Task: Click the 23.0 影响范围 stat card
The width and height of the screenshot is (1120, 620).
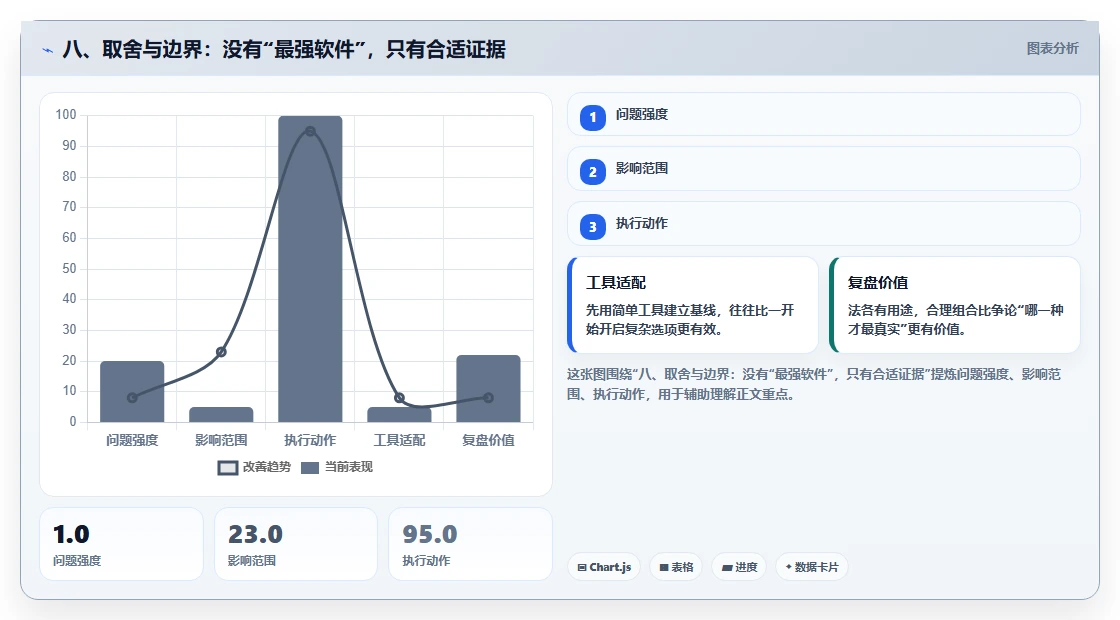Action: tap(296, 544)
